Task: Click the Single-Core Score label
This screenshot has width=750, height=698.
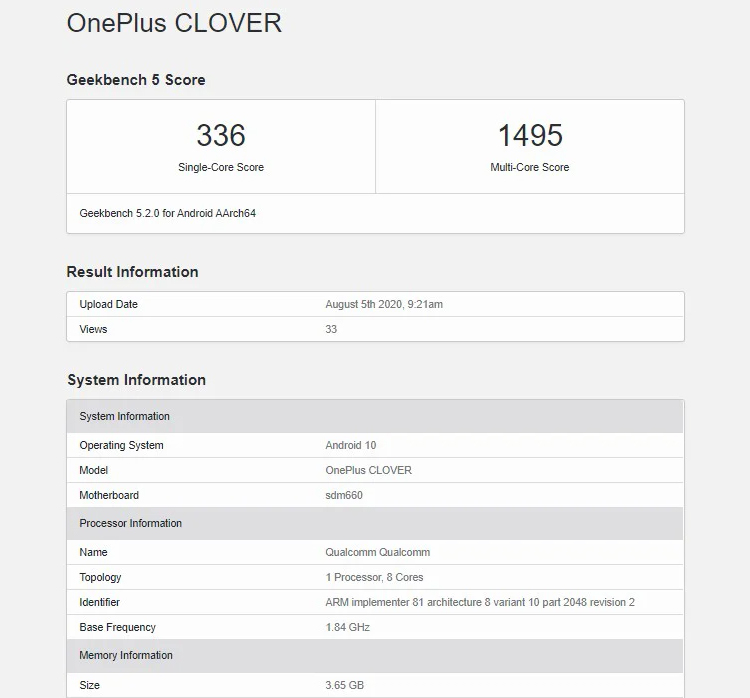Action: point(221,167)
